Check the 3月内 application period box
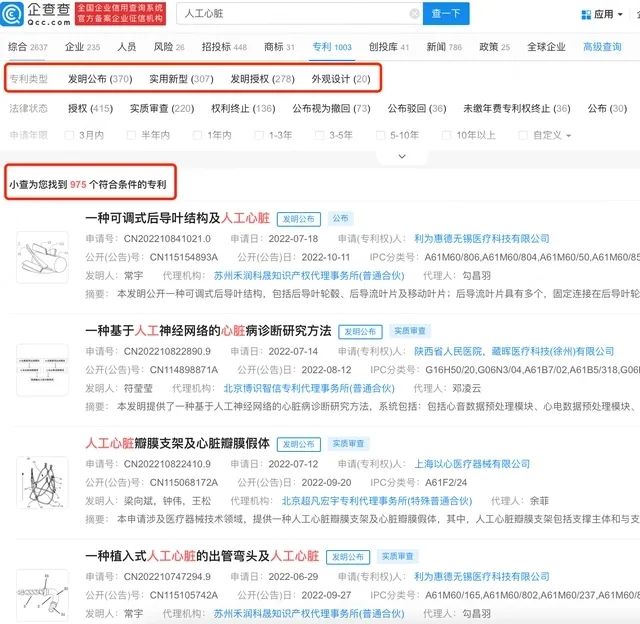640x624 pixels. [69, 135]
